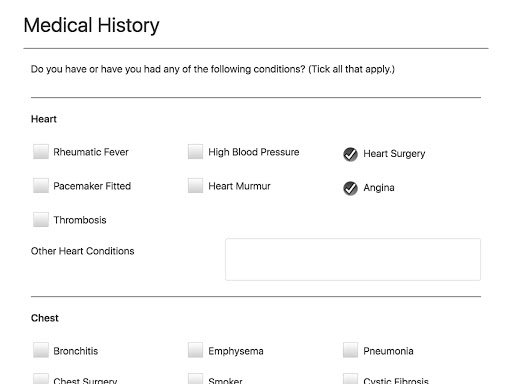The width and height of the screenshot is (512, 384).
Task: Tick the Bronchitis checkbox
Action: (x=41, y=350)
